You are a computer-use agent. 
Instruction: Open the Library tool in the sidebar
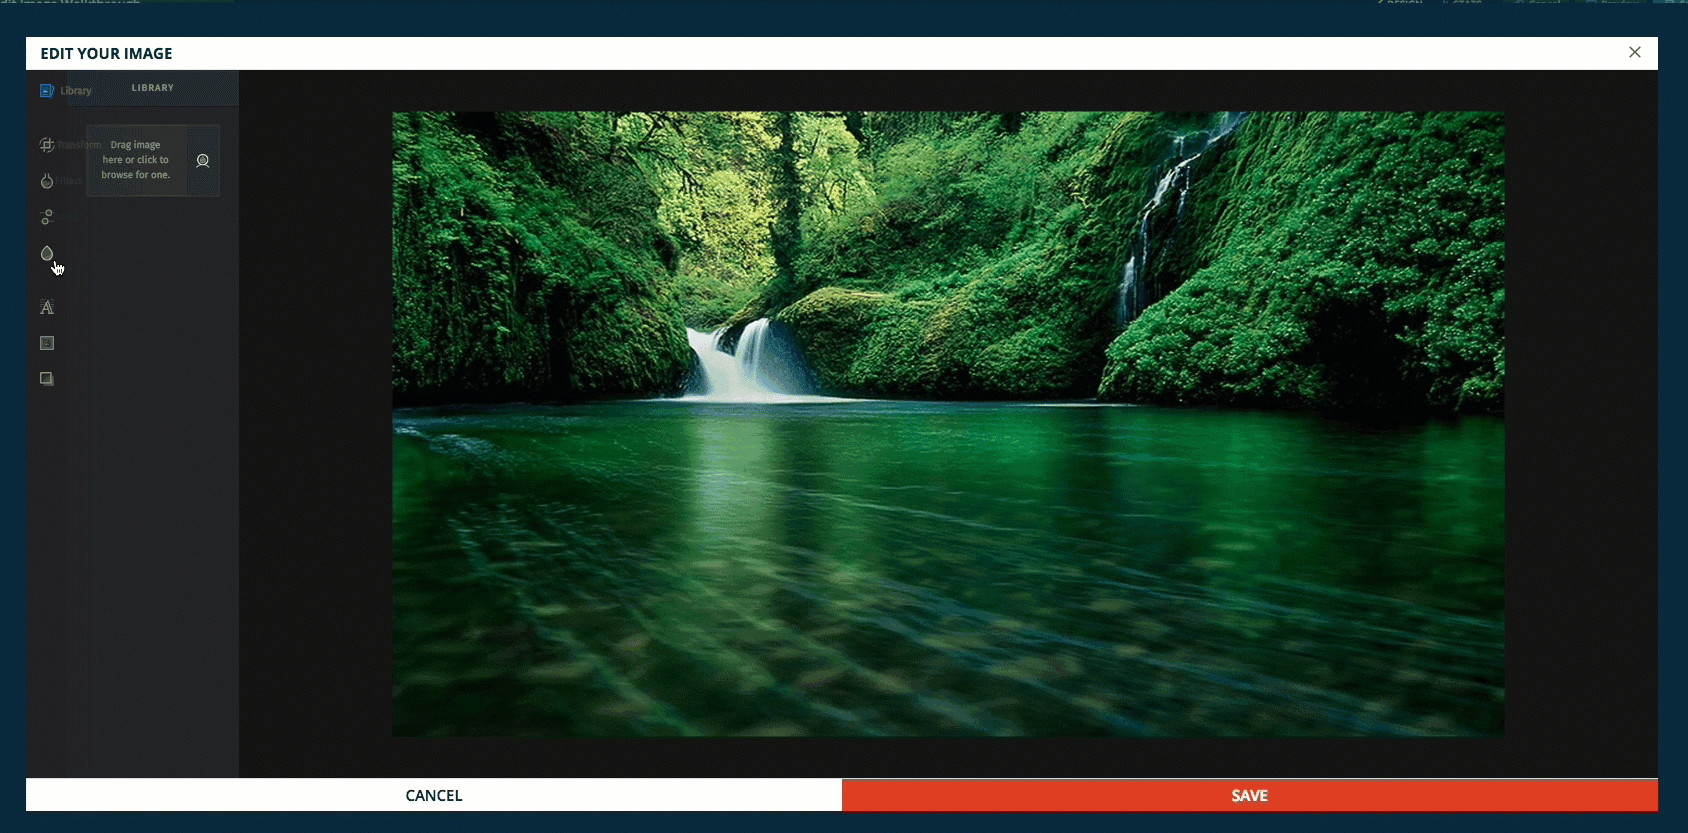pos(65,91)
